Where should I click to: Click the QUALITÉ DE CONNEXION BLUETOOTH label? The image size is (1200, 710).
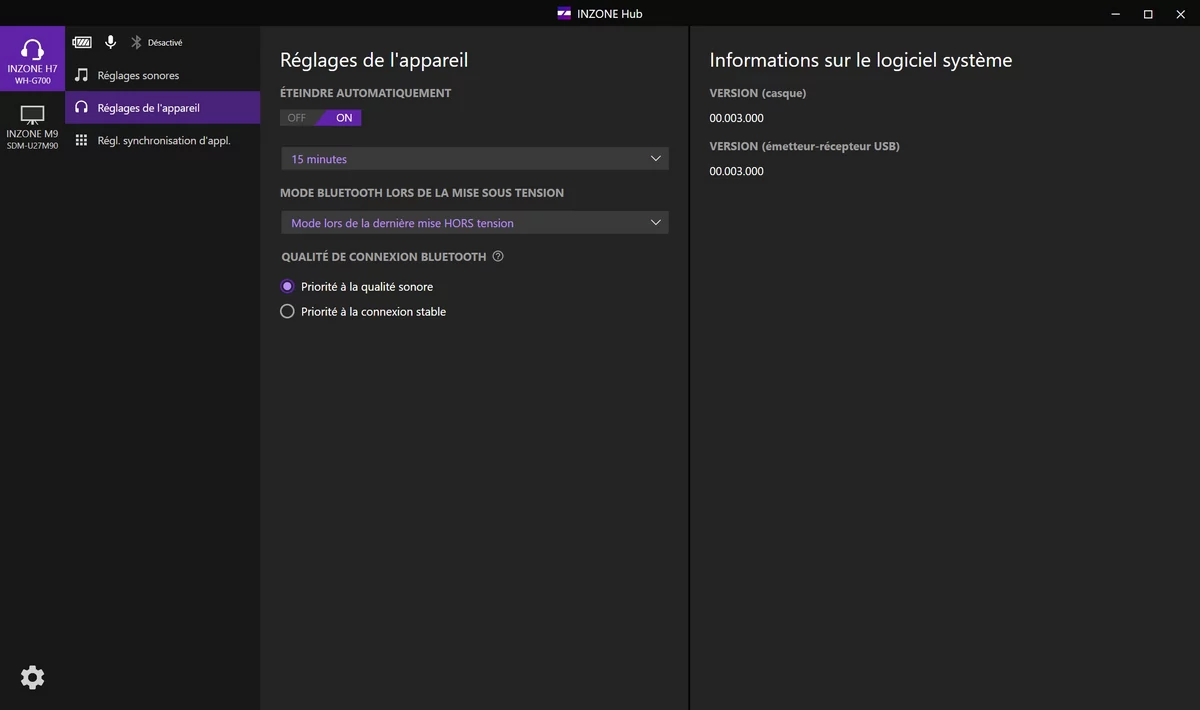(x=384, y=257)
